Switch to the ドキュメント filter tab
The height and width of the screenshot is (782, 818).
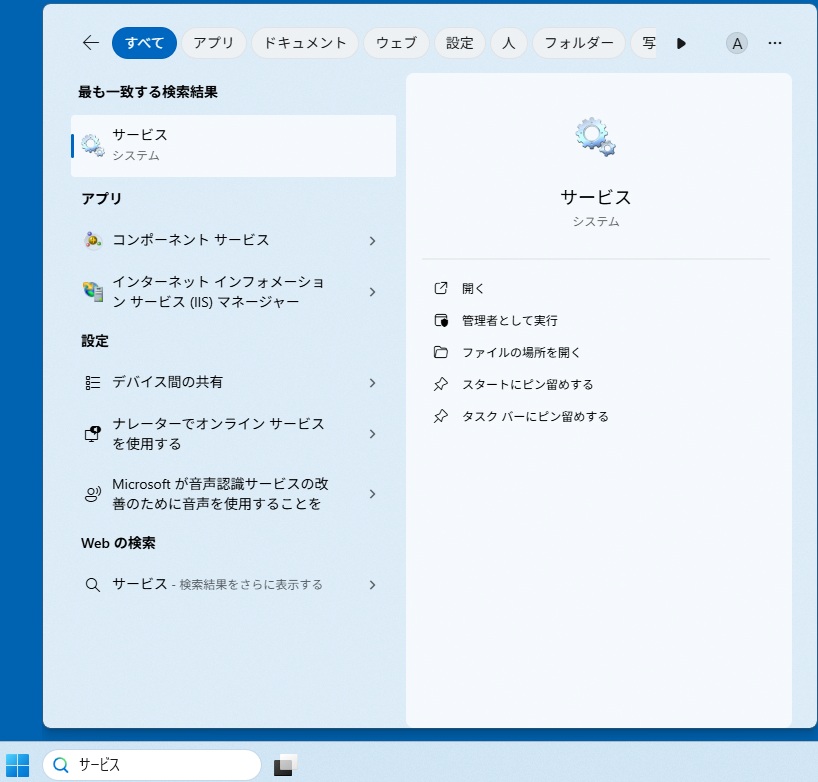coord(304,43)
